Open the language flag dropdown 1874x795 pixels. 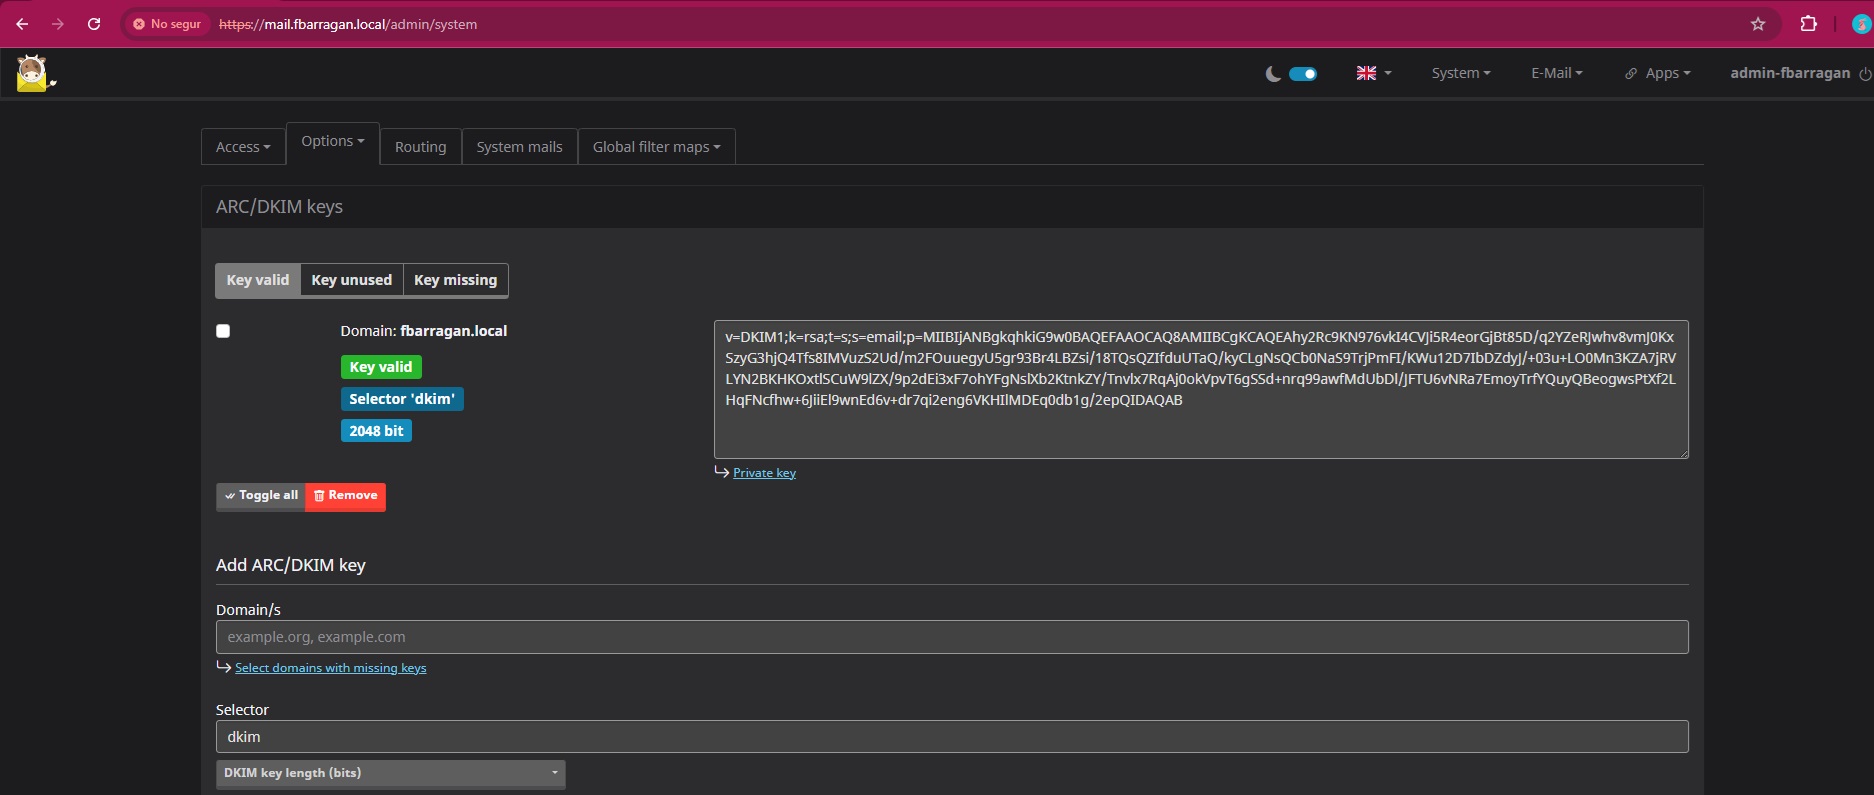point(1373,73)
